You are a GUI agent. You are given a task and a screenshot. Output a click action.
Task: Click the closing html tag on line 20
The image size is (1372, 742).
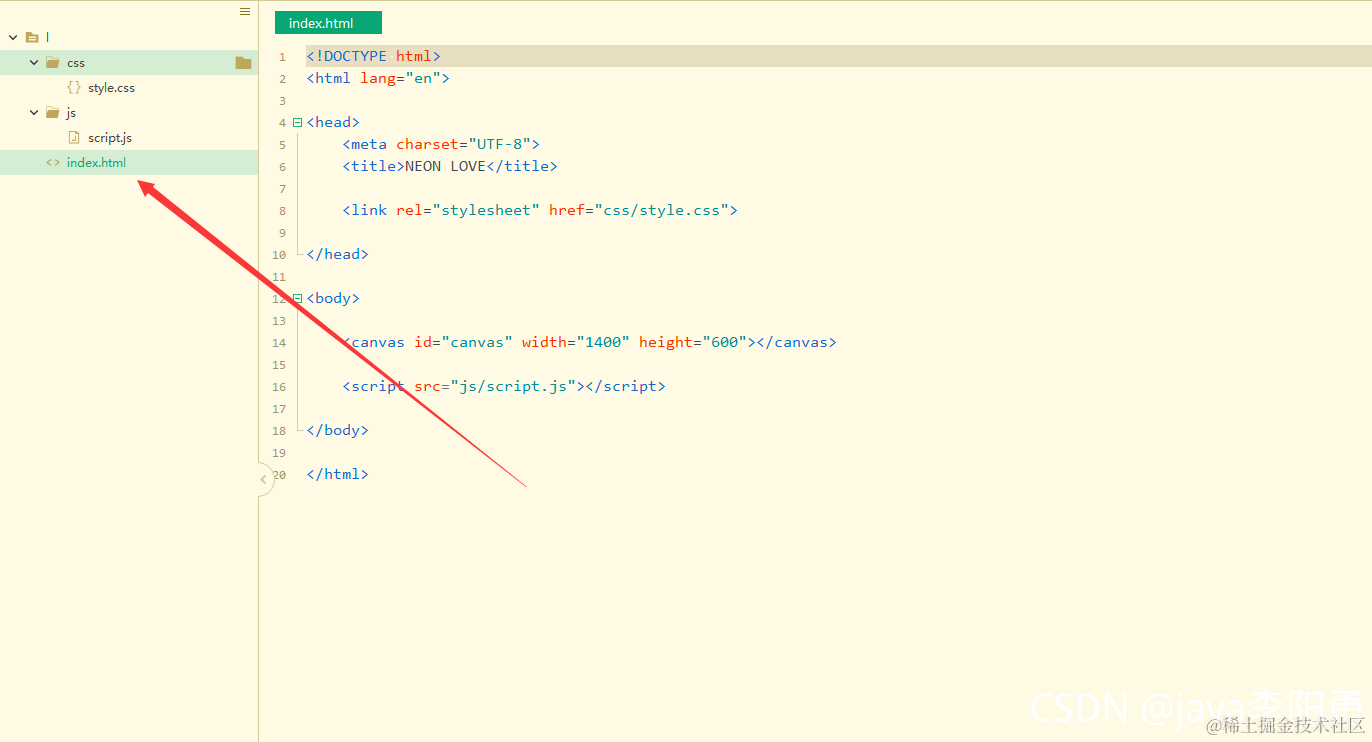[337, 474]
